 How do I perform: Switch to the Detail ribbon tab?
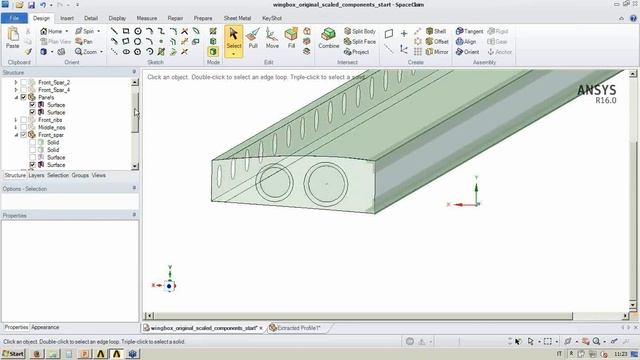pyautogui.click(x=91, y=18)
